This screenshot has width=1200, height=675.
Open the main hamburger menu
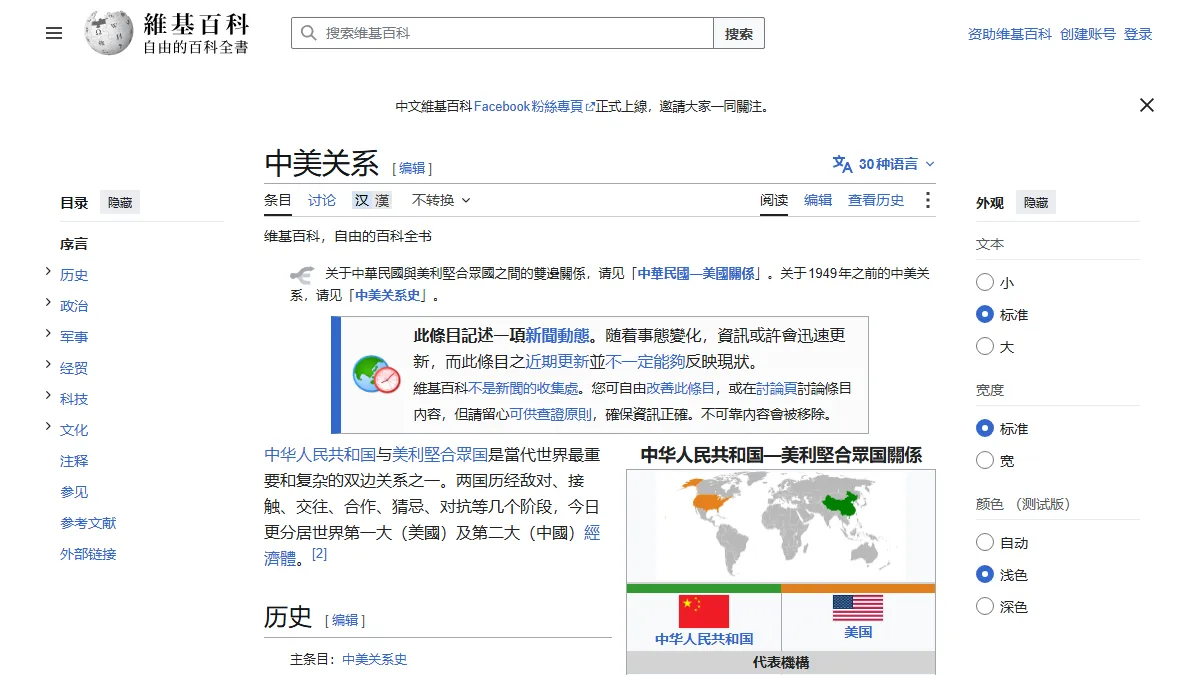coord(54,33)
